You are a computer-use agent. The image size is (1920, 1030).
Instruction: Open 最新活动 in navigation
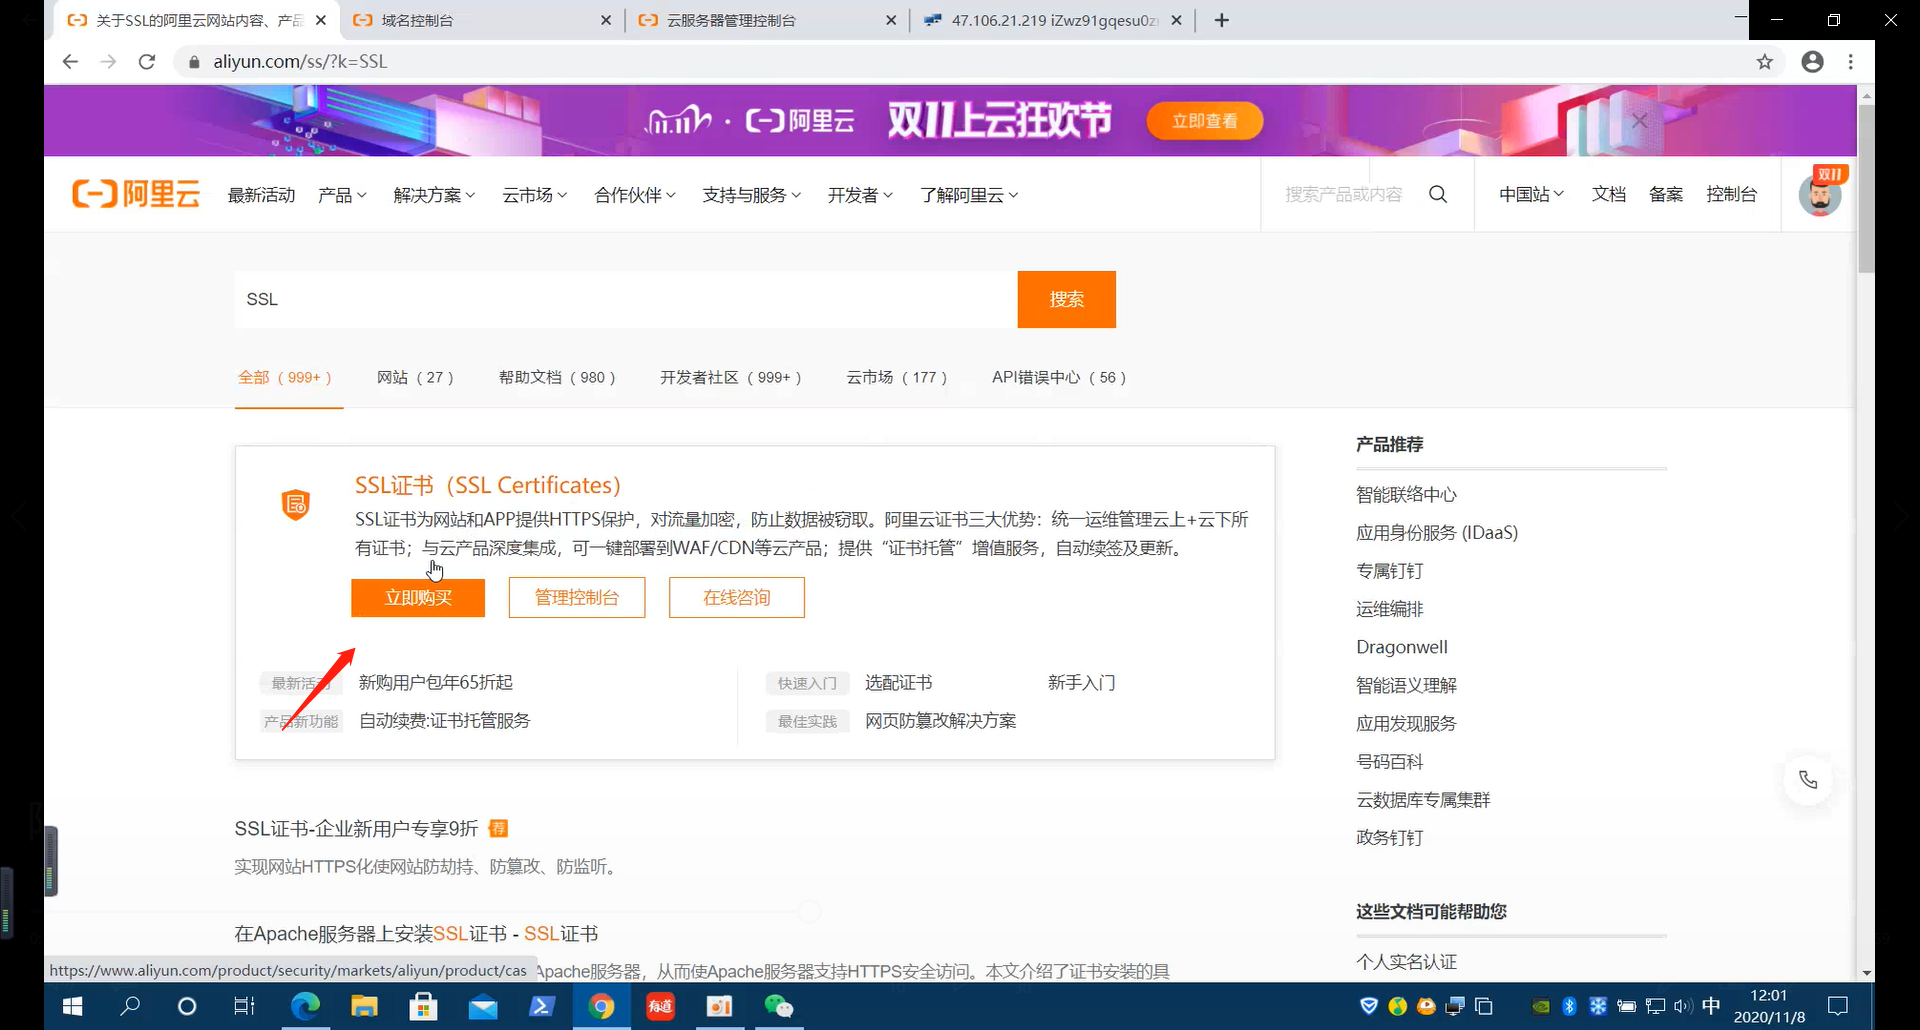[261, 195]
